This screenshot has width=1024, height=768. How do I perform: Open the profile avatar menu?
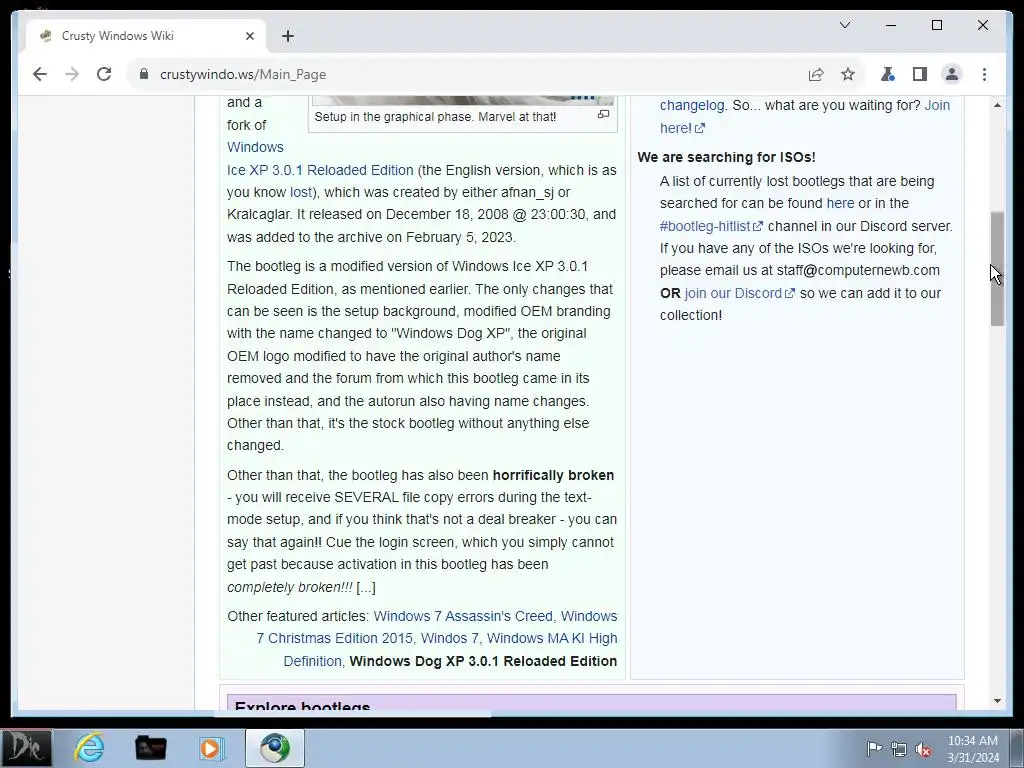coord(952,74)
